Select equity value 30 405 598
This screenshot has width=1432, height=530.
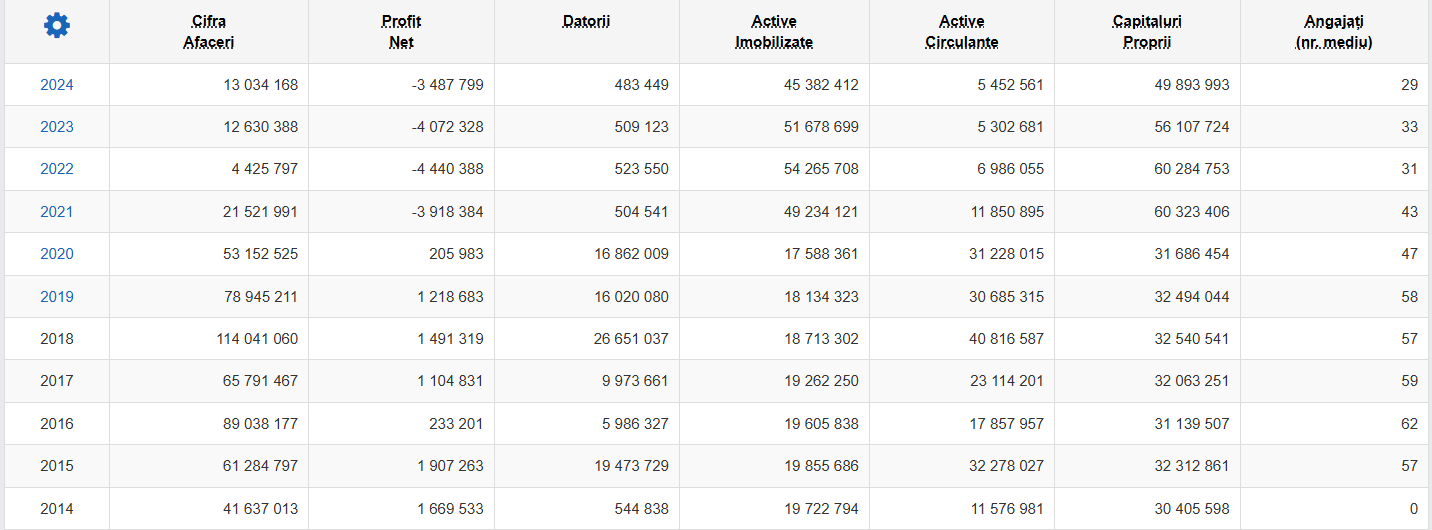[1192, 509]
